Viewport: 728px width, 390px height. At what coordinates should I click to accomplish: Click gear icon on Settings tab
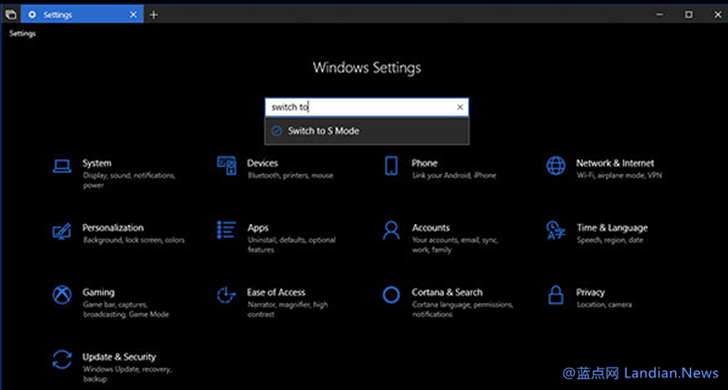tap(32, 15)
